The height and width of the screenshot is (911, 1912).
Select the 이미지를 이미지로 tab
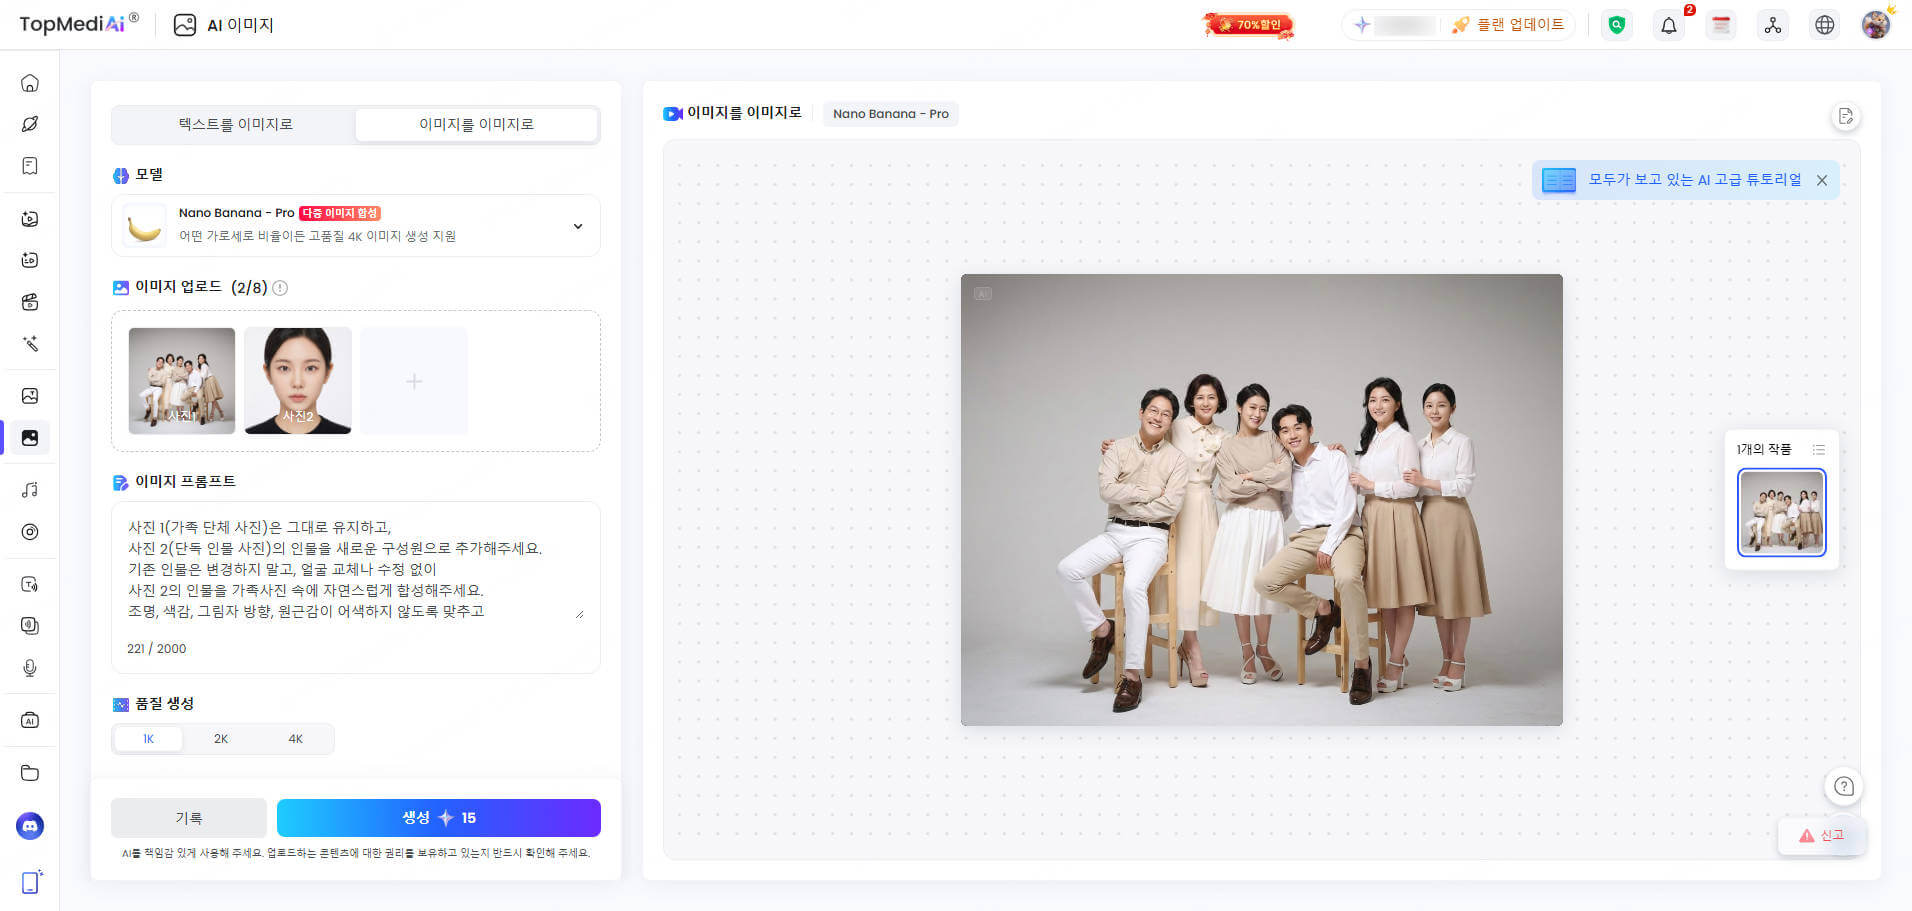(476, 125)
